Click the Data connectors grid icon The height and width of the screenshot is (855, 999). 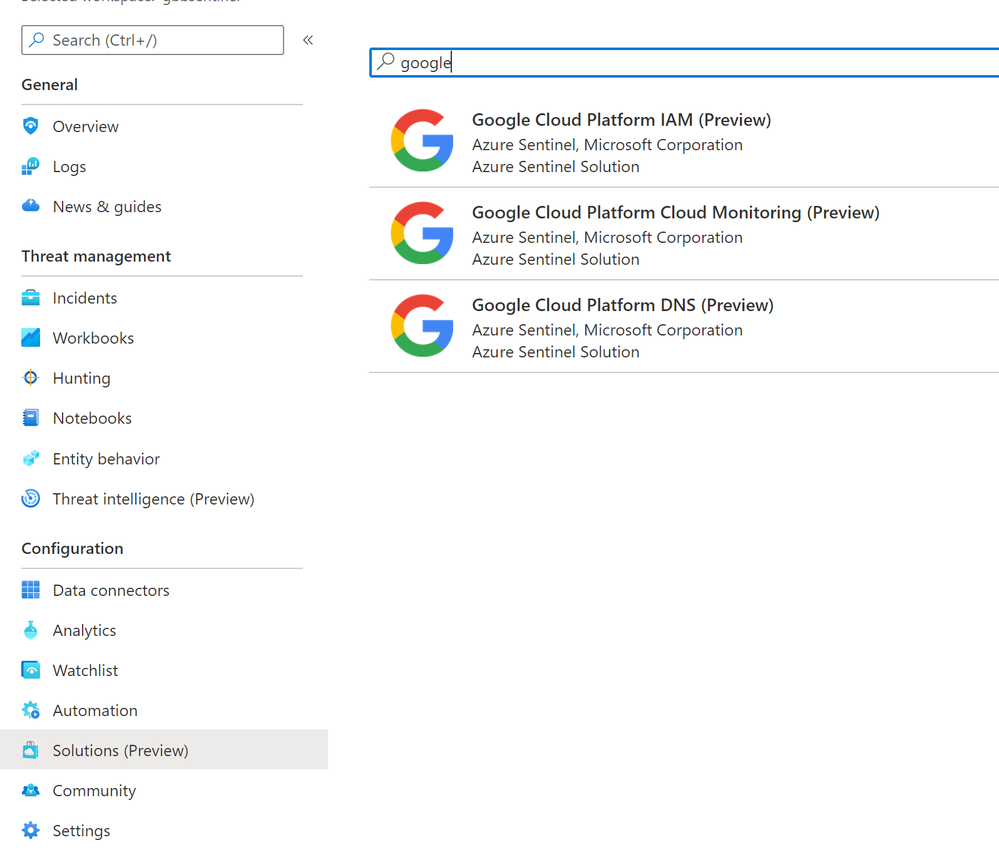click(x=31, y=590)
